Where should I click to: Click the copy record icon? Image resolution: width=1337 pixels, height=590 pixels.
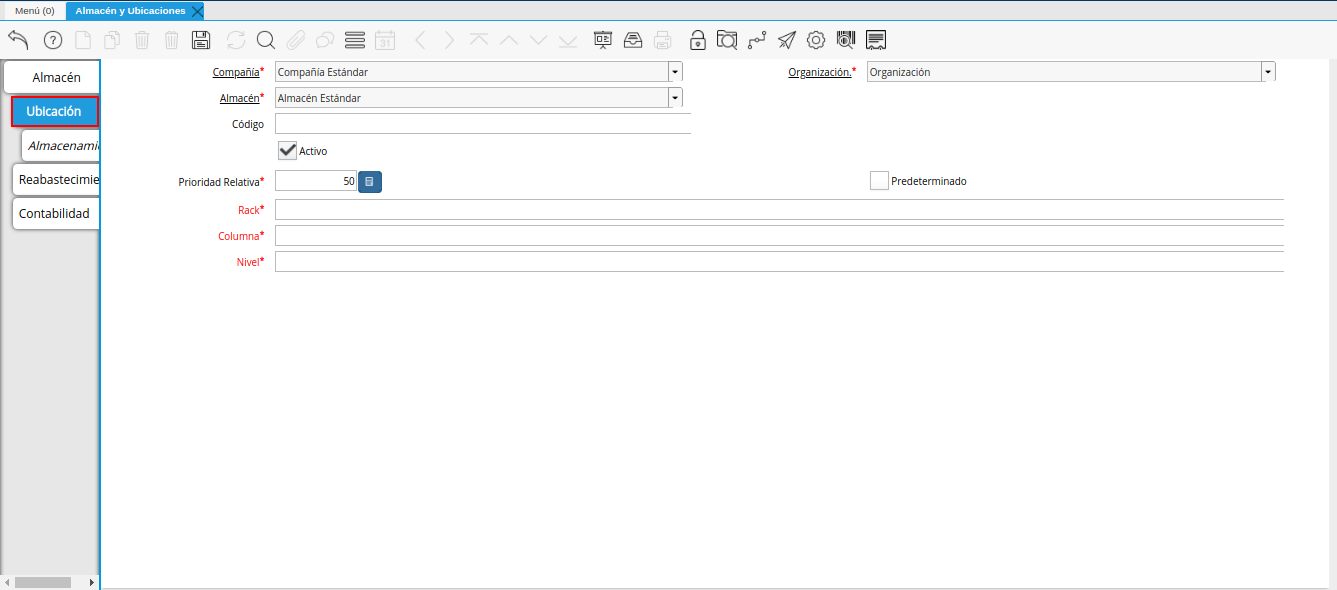pyautogui.click(x=113, y=40)
